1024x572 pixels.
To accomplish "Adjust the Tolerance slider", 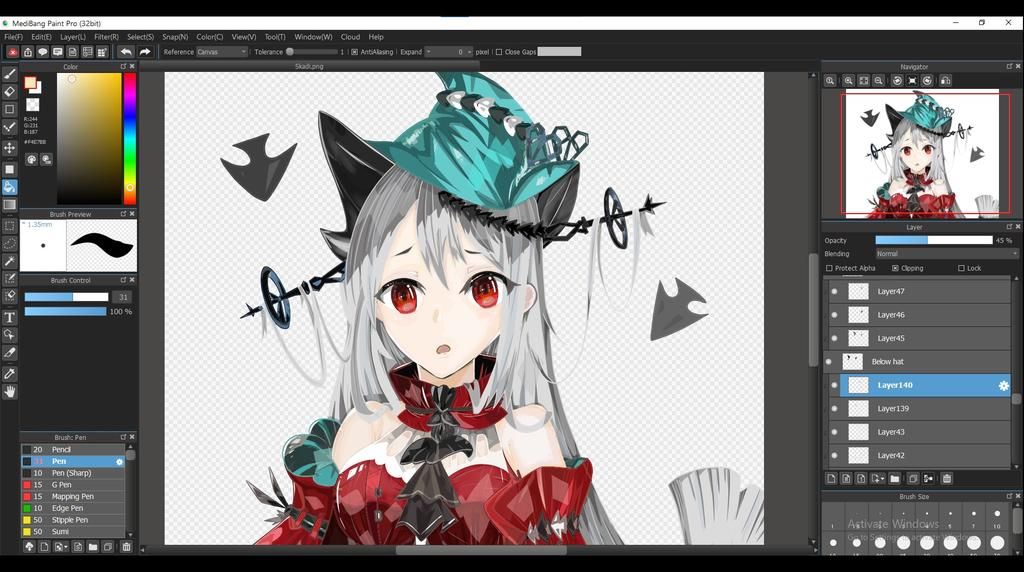I will coord(312,52).
